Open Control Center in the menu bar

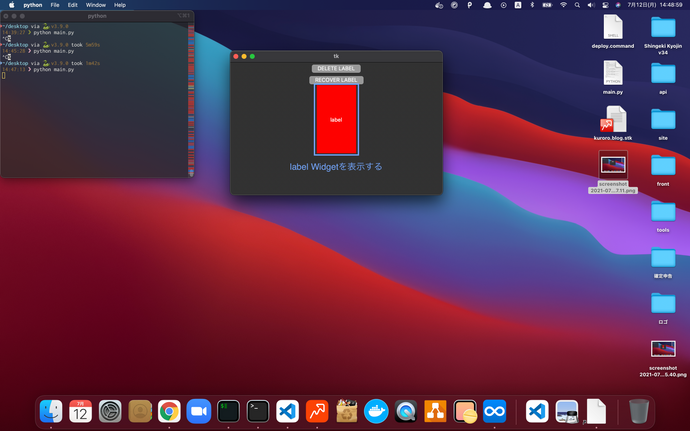(x=605, y=5)
